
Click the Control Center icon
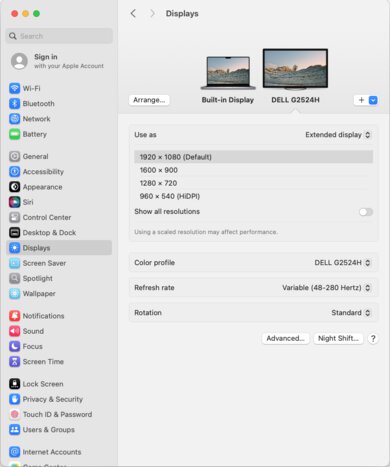[x=15, y=217]
